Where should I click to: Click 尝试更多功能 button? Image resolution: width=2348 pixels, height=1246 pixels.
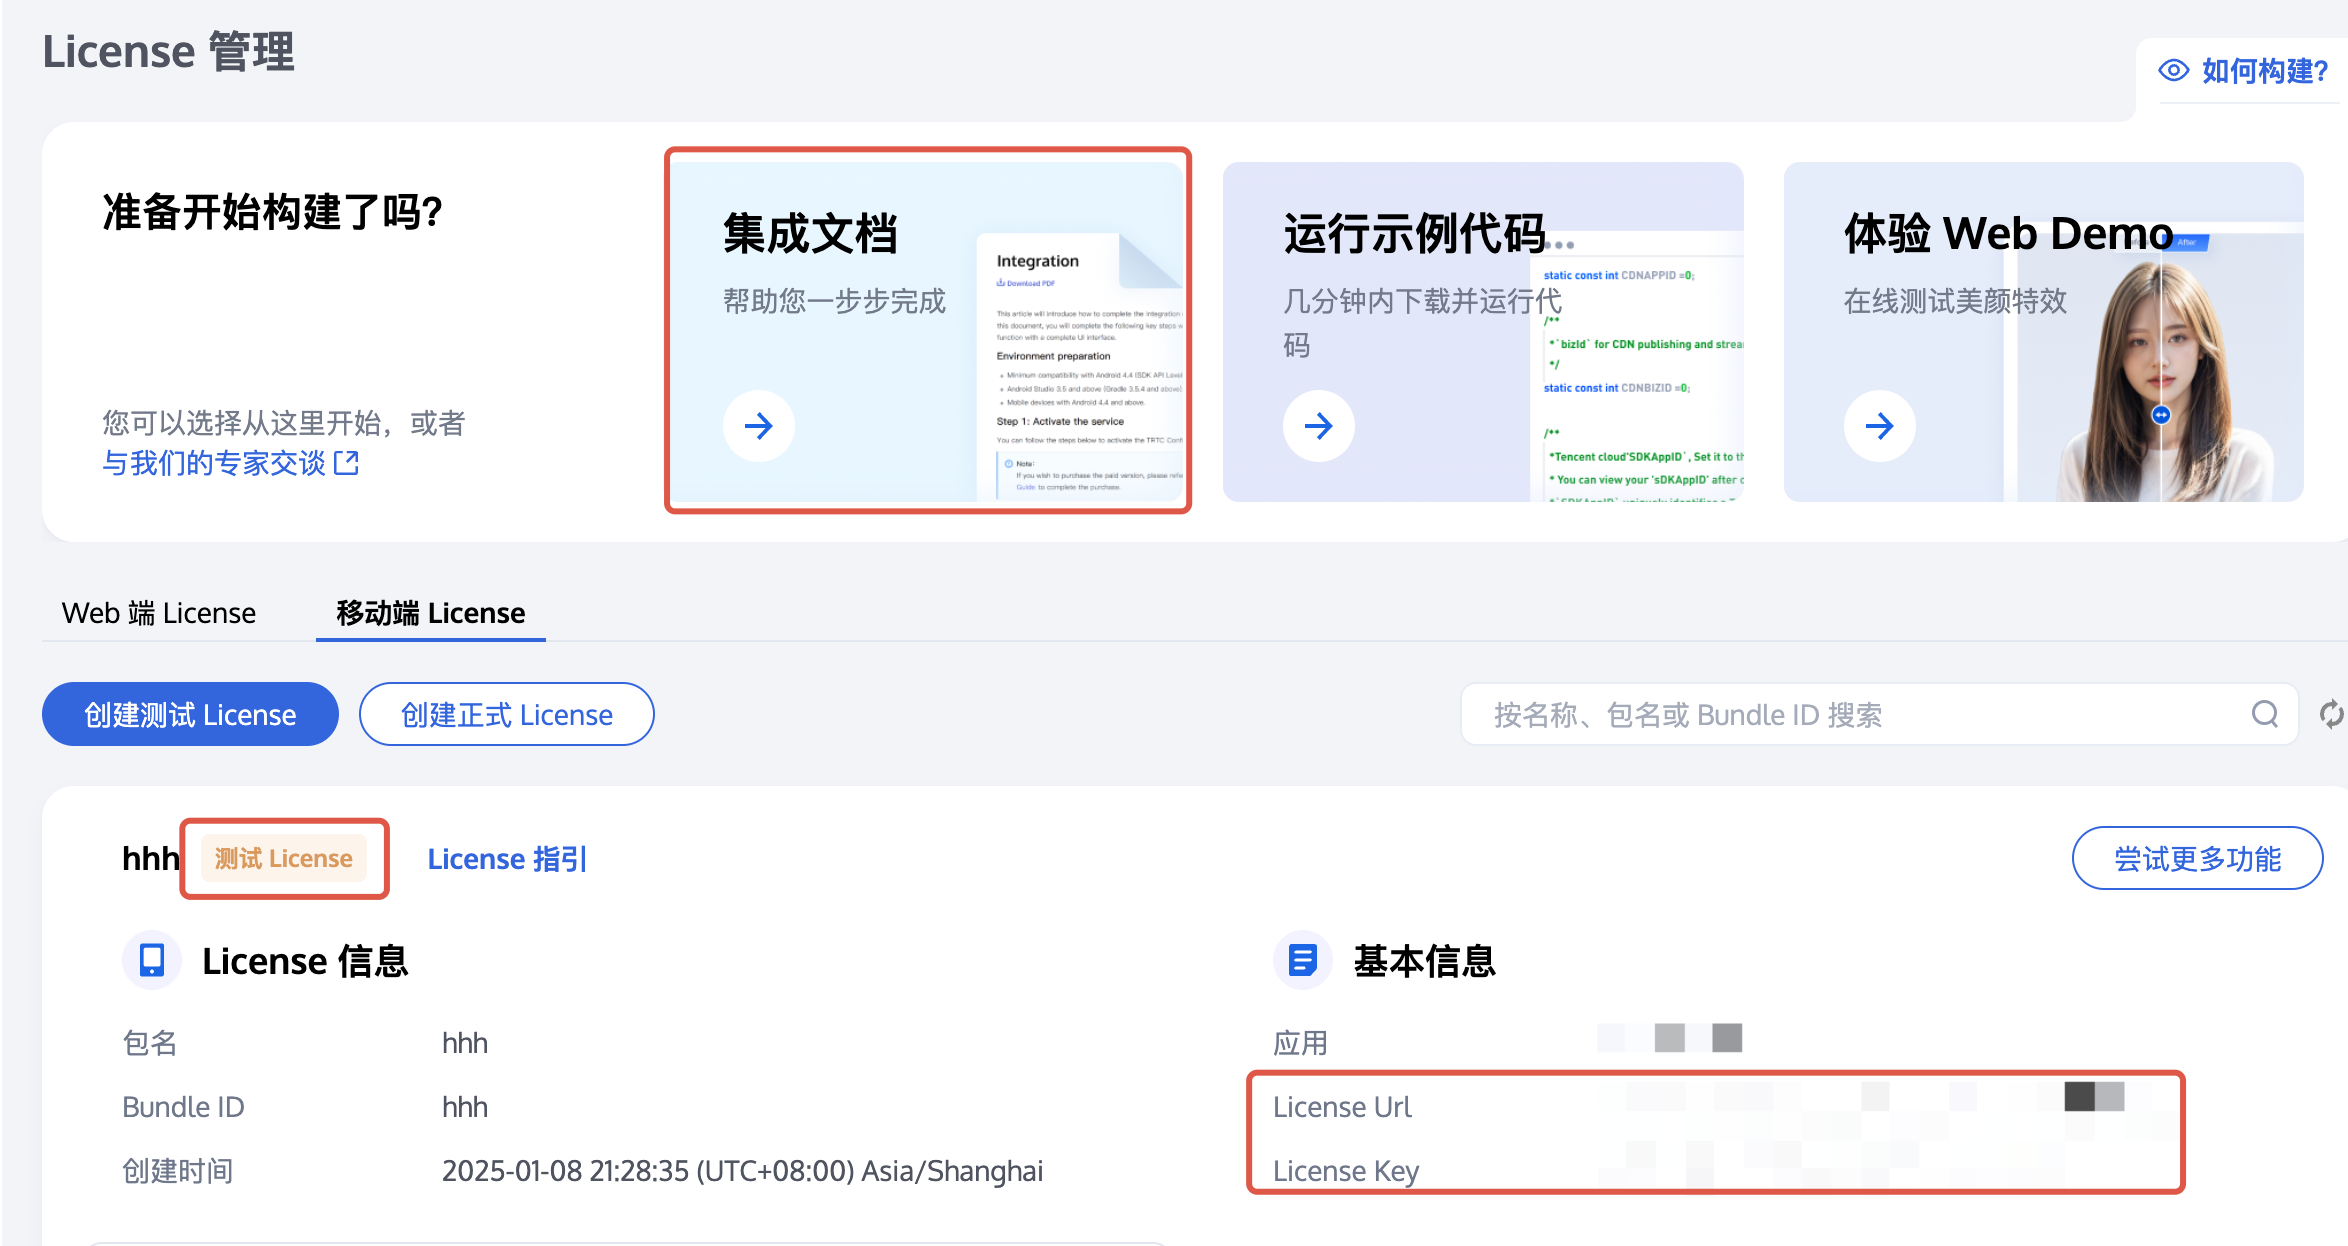coord(2196,858)
